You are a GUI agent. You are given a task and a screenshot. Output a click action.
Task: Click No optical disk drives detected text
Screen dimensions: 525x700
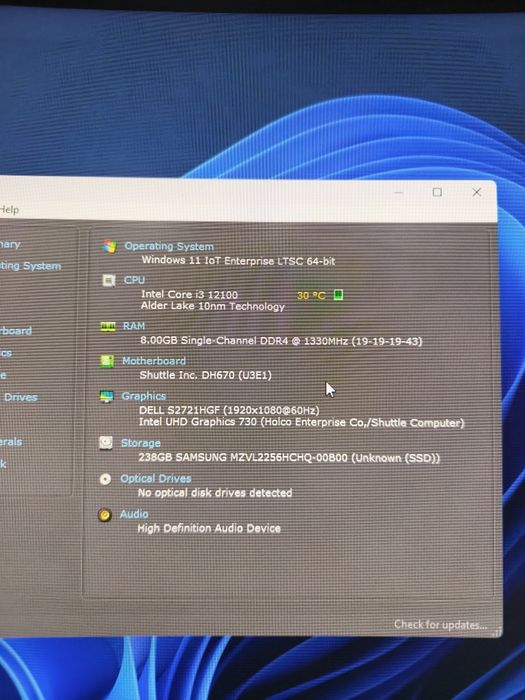pyautogui.click(x=215, y=493)
